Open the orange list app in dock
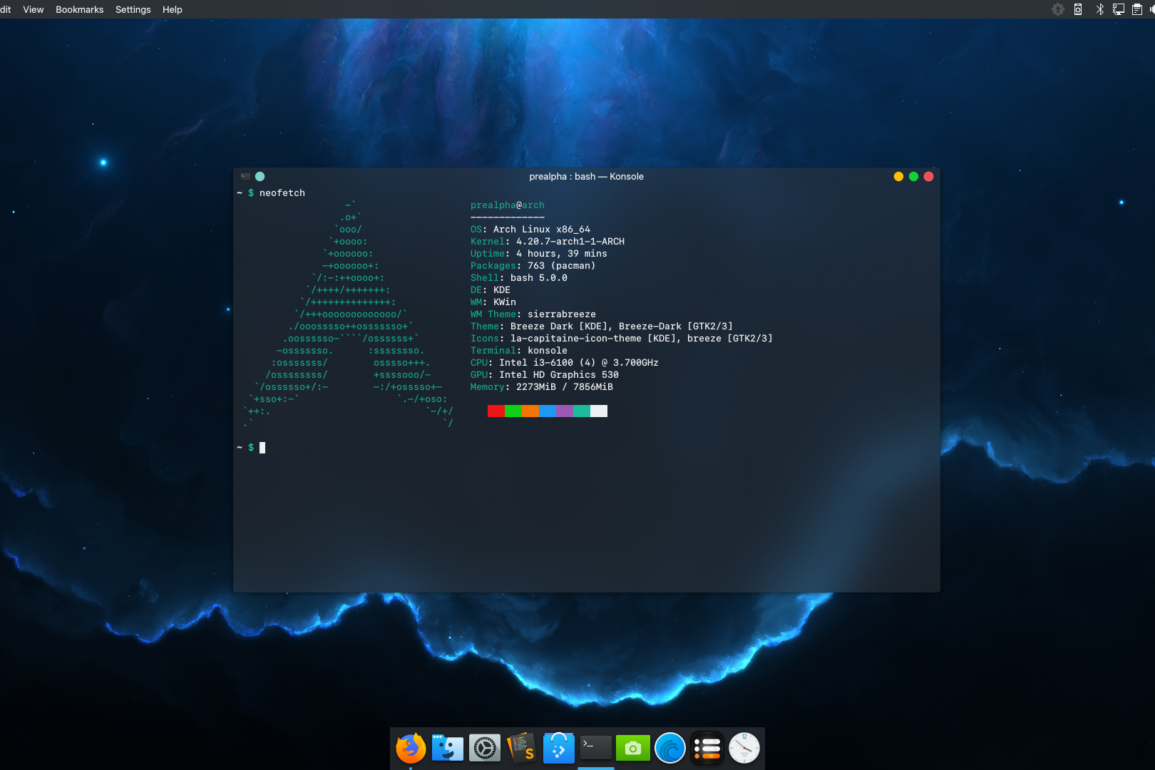 pyautogui.click(x=707, y=748)
